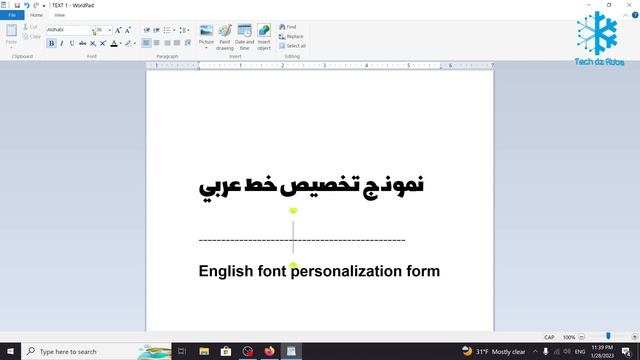Screen dimensions: 640x360
Task: Select Align text right
Action: (x=167, y=43)
